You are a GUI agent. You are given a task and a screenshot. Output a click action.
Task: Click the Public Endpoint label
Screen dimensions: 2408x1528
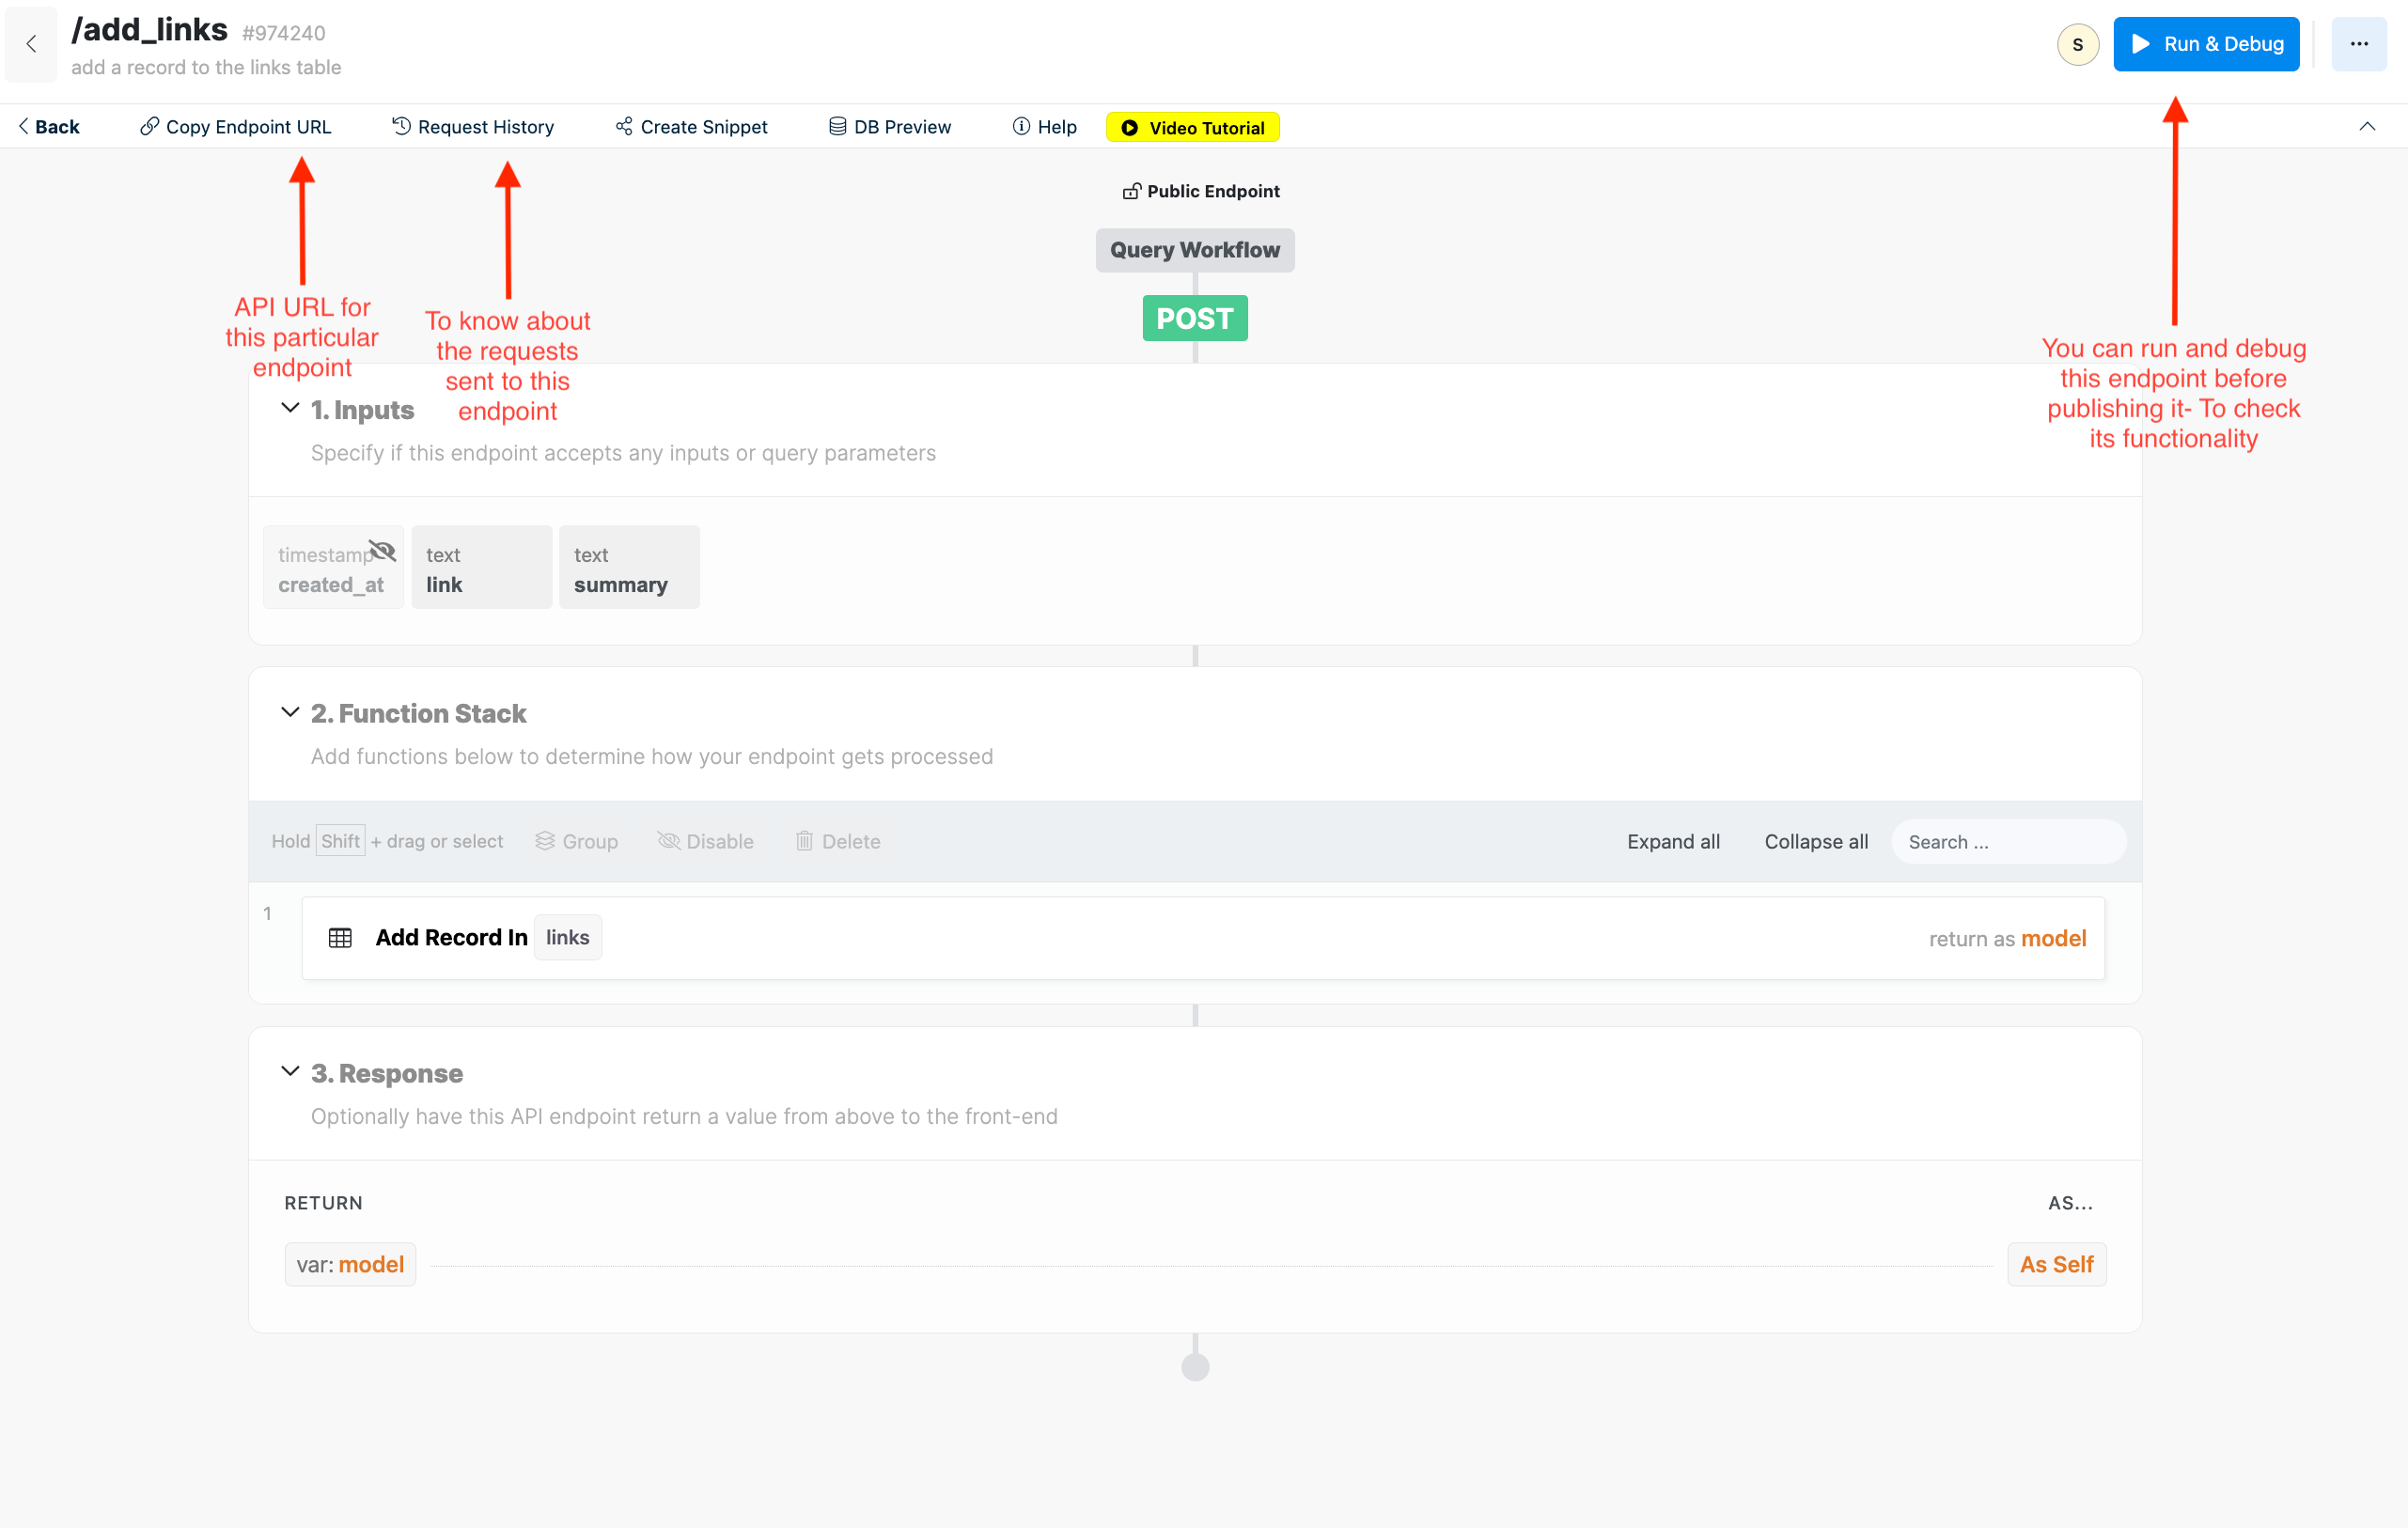coord(1200,191)
